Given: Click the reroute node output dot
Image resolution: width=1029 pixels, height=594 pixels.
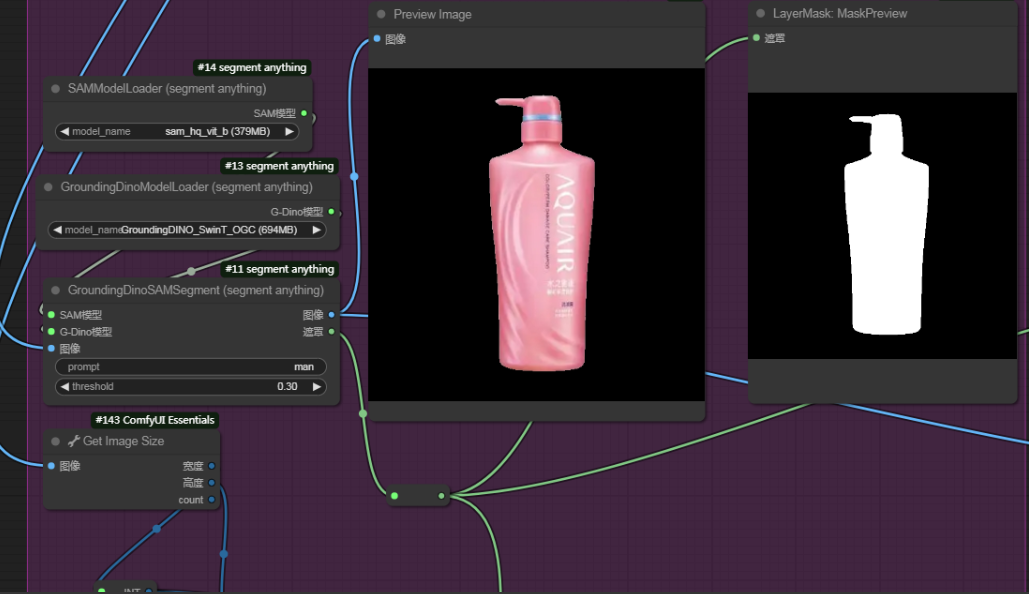Looking at the screenshot, I should coord(441,496).
